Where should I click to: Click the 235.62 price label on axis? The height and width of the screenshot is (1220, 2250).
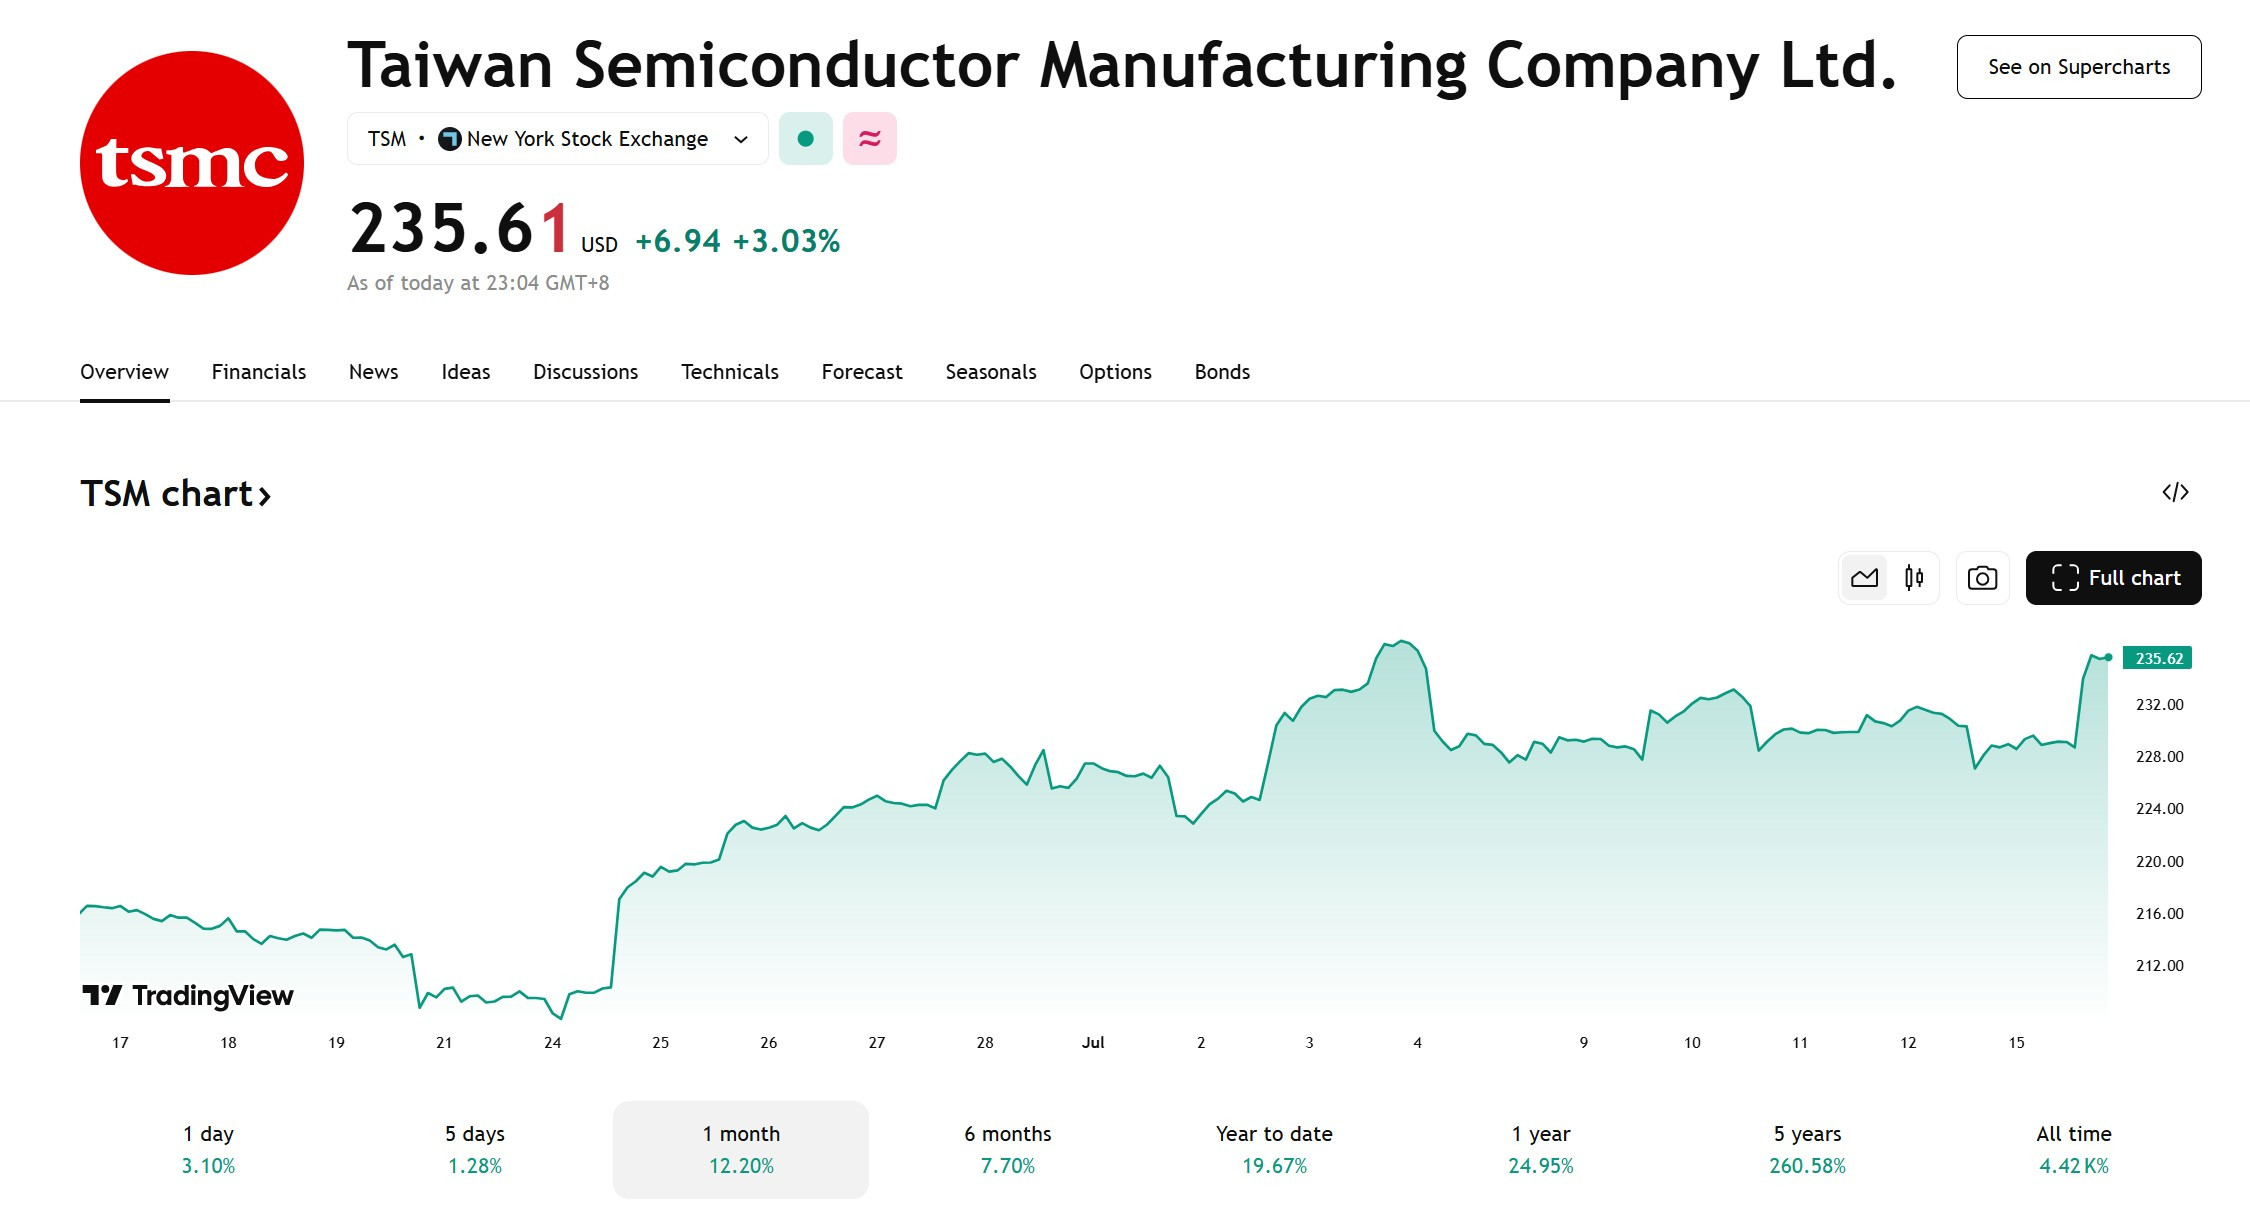click(2157, 658)
